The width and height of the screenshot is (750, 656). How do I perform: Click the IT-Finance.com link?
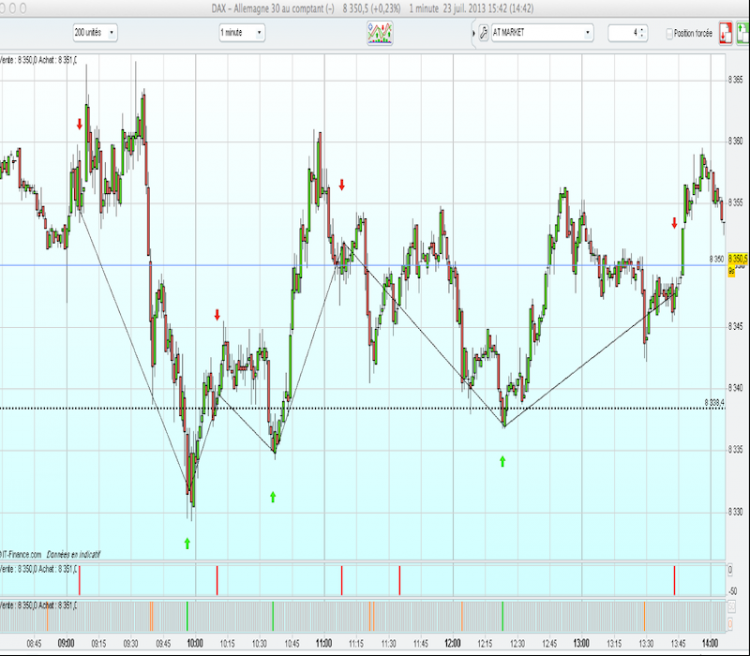pyautogui.click(x=21, y=555)
